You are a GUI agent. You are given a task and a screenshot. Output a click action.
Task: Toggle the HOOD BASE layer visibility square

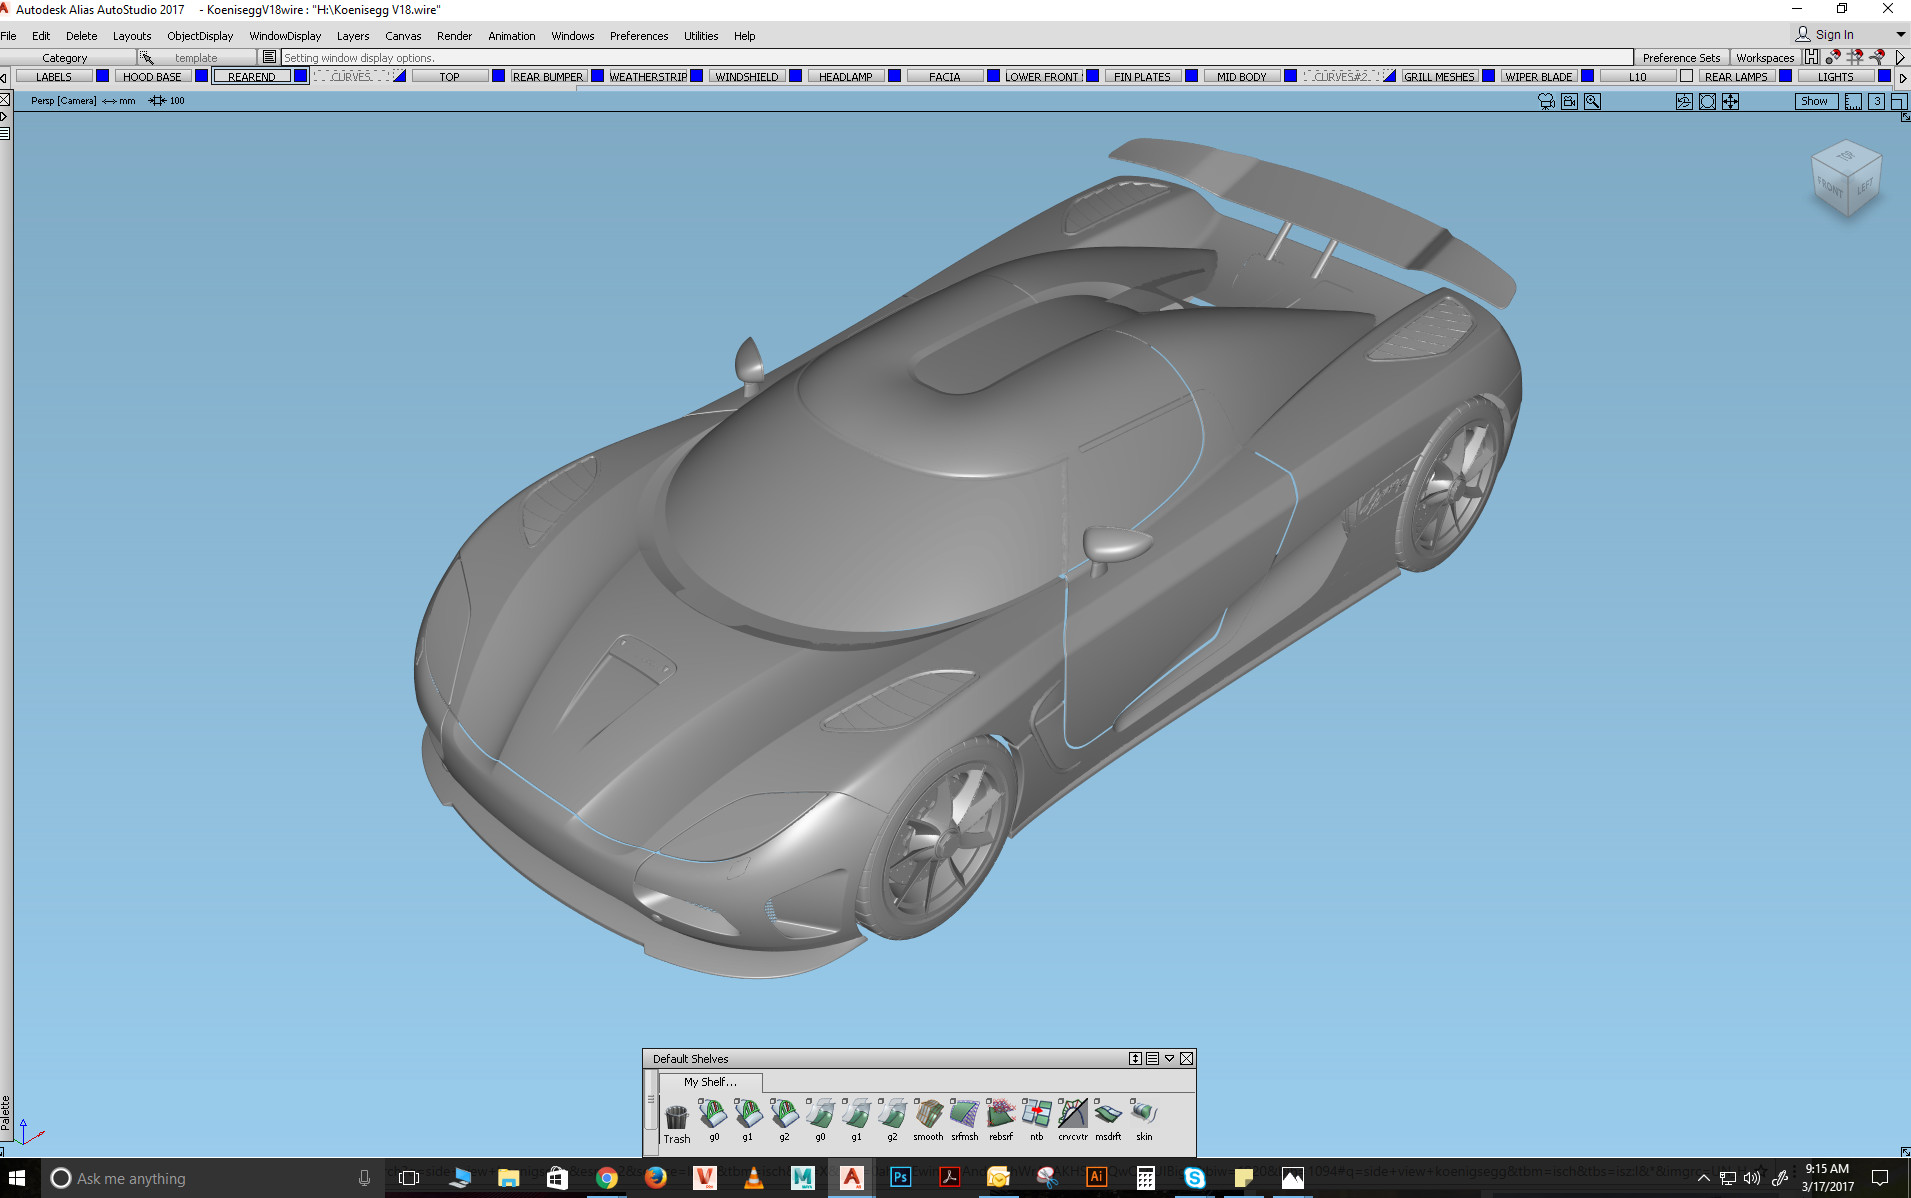click(201, 76)
